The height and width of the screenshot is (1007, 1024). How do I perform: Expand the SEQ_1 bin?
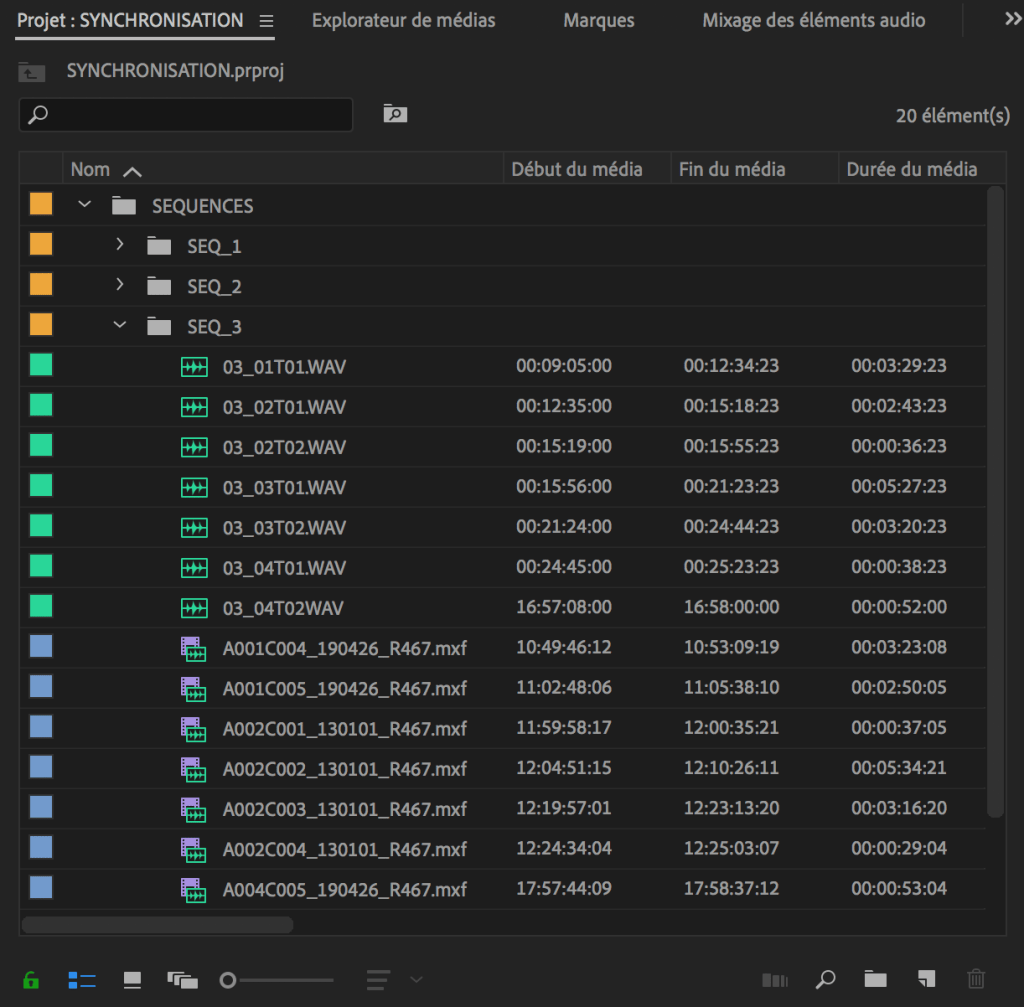[120, 245]
